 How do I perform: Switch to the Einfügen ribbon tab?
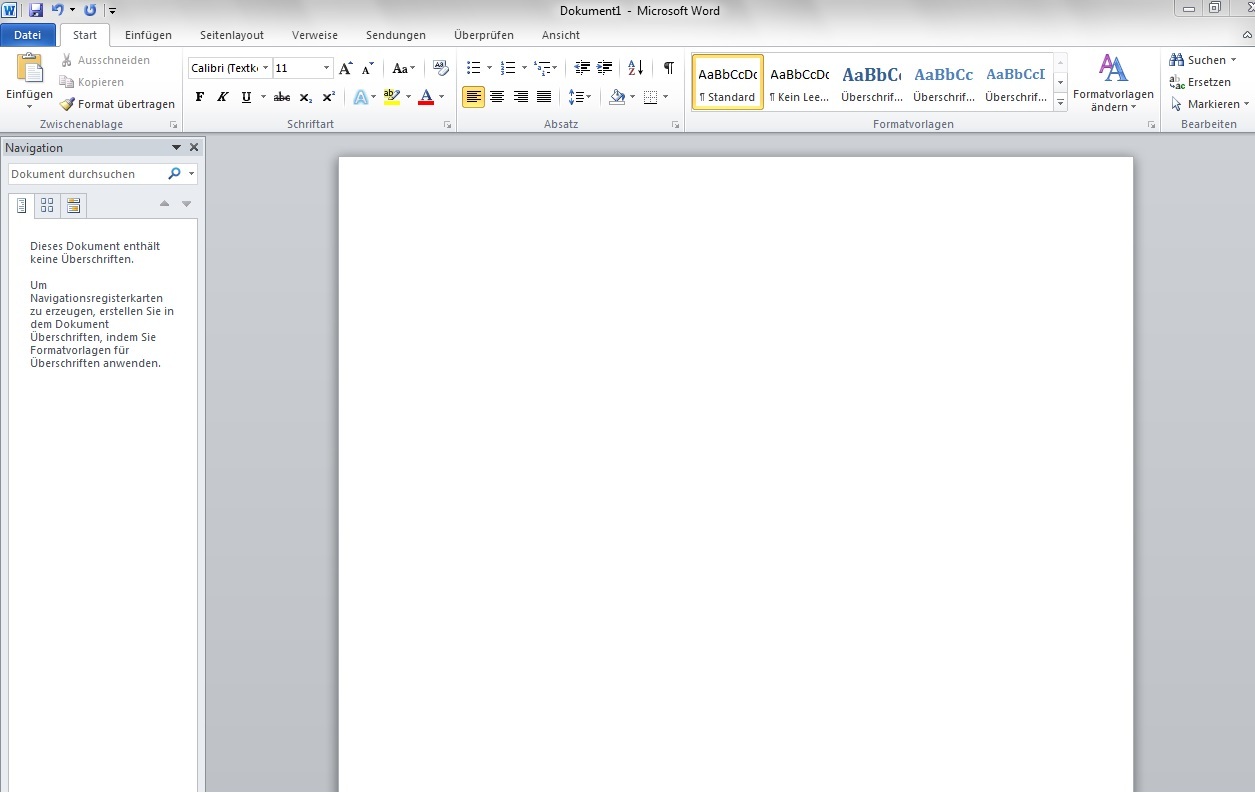(148, 35)
